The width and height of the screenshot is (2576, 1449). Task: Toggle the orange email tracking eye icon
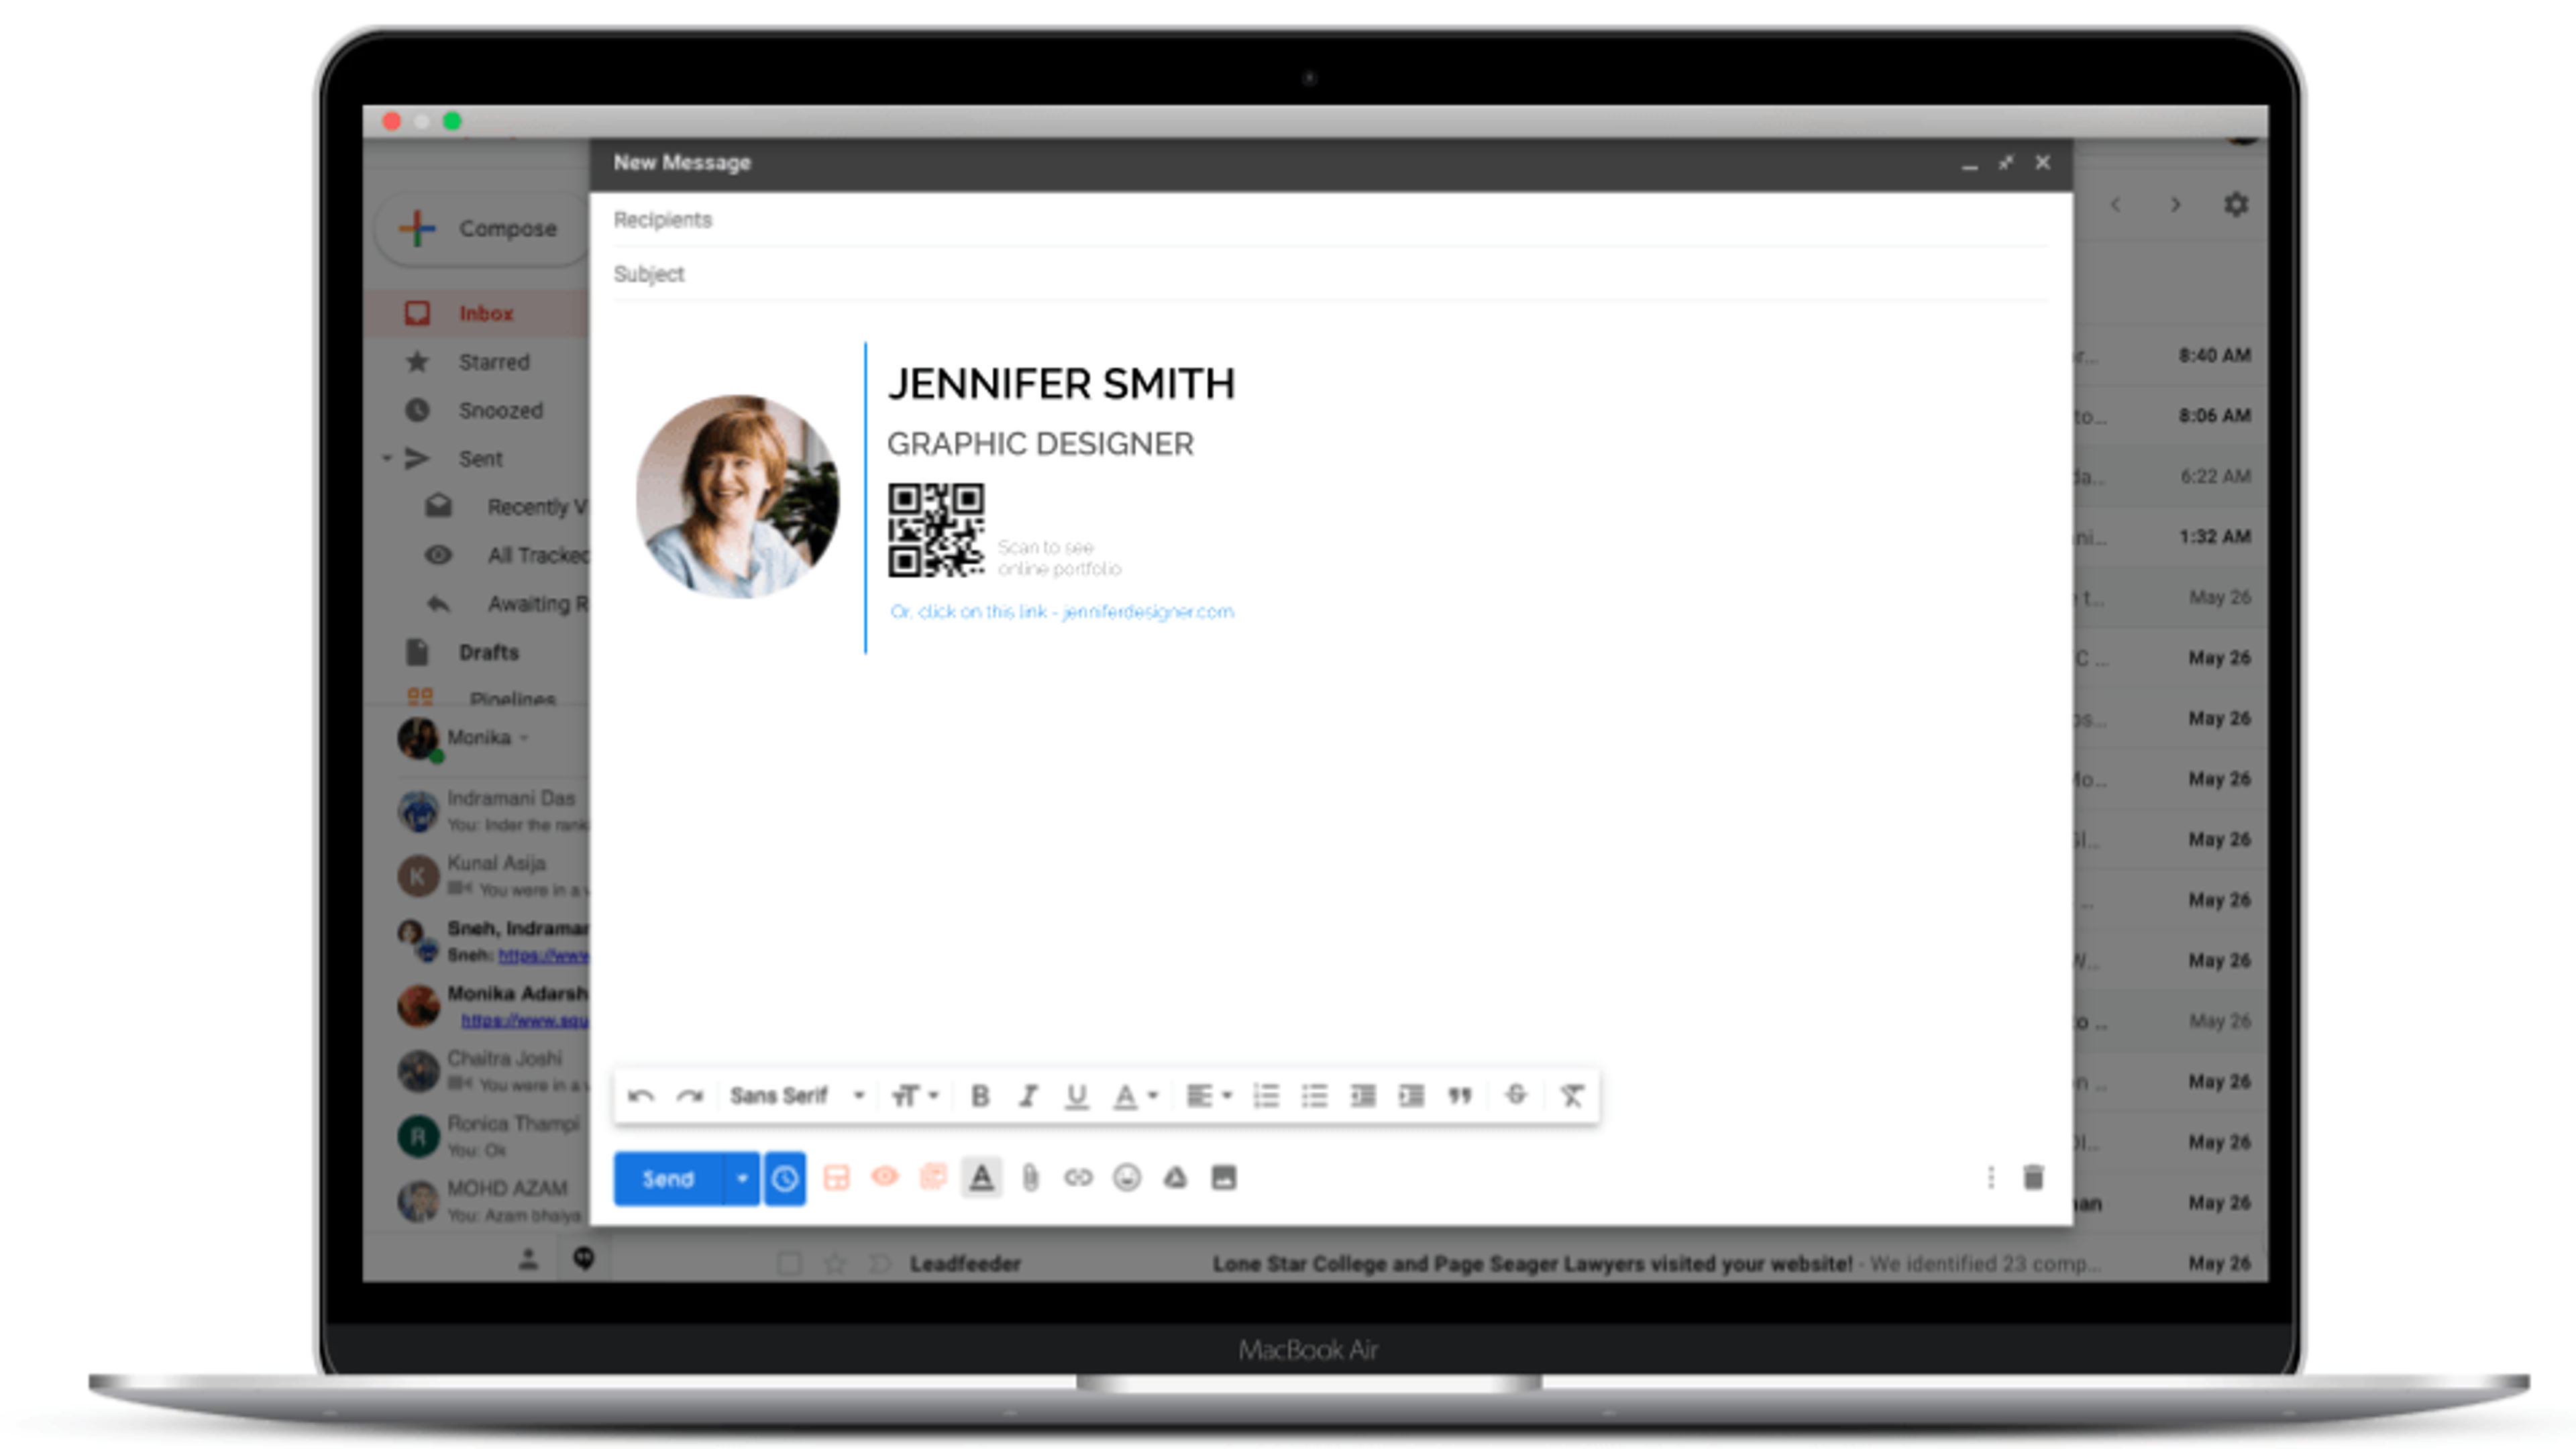(885, 1177)
